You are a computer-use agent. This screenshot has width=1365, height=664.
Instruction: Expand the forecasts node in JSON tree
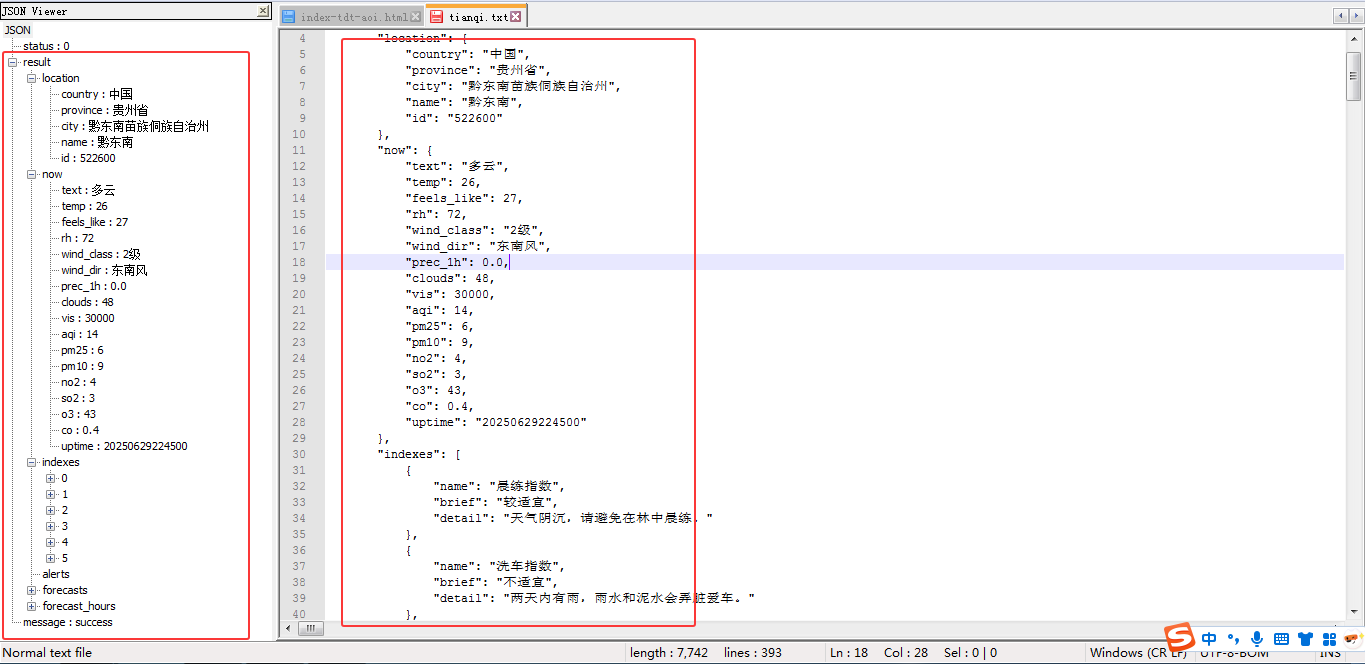[32, 590]
